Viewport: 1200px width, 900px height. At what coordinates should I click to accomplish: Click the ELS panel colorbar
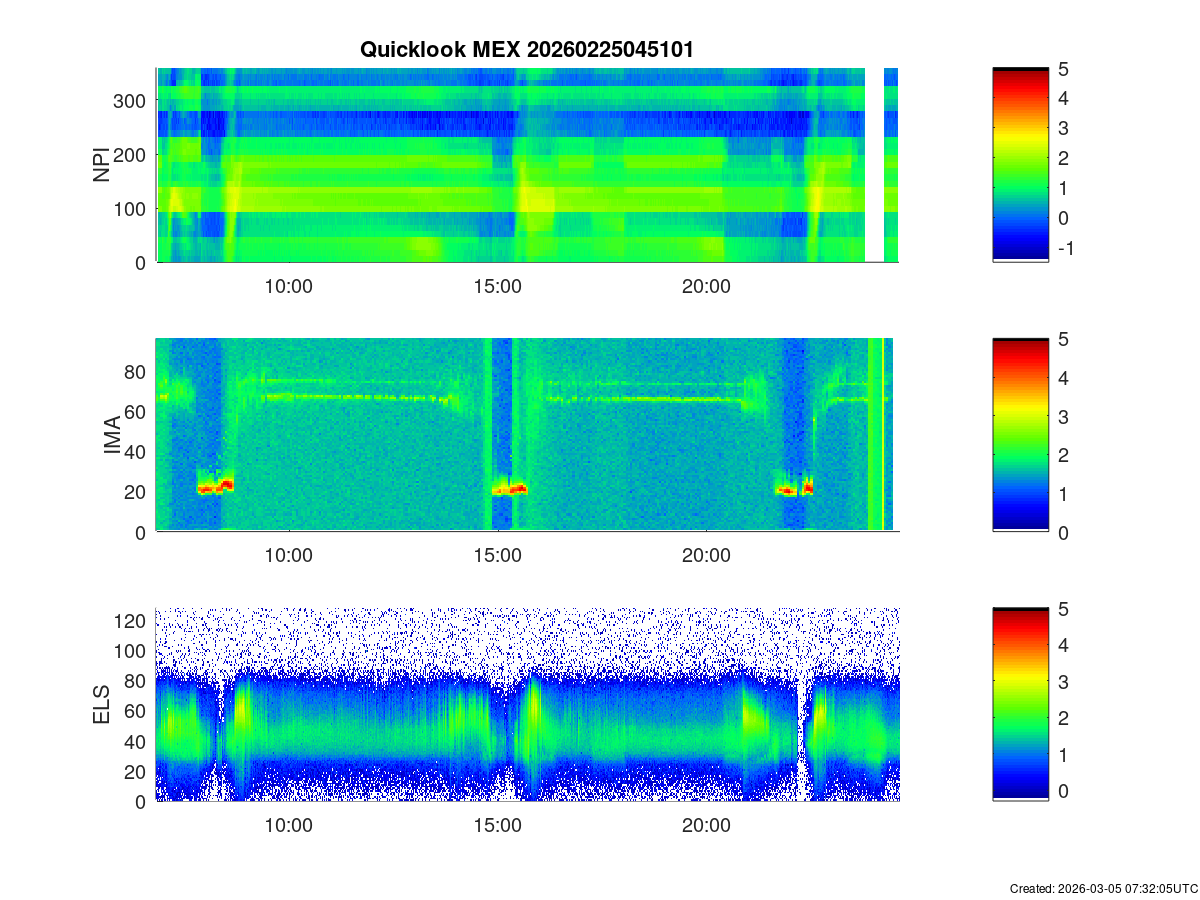(x=1020, y=705)
